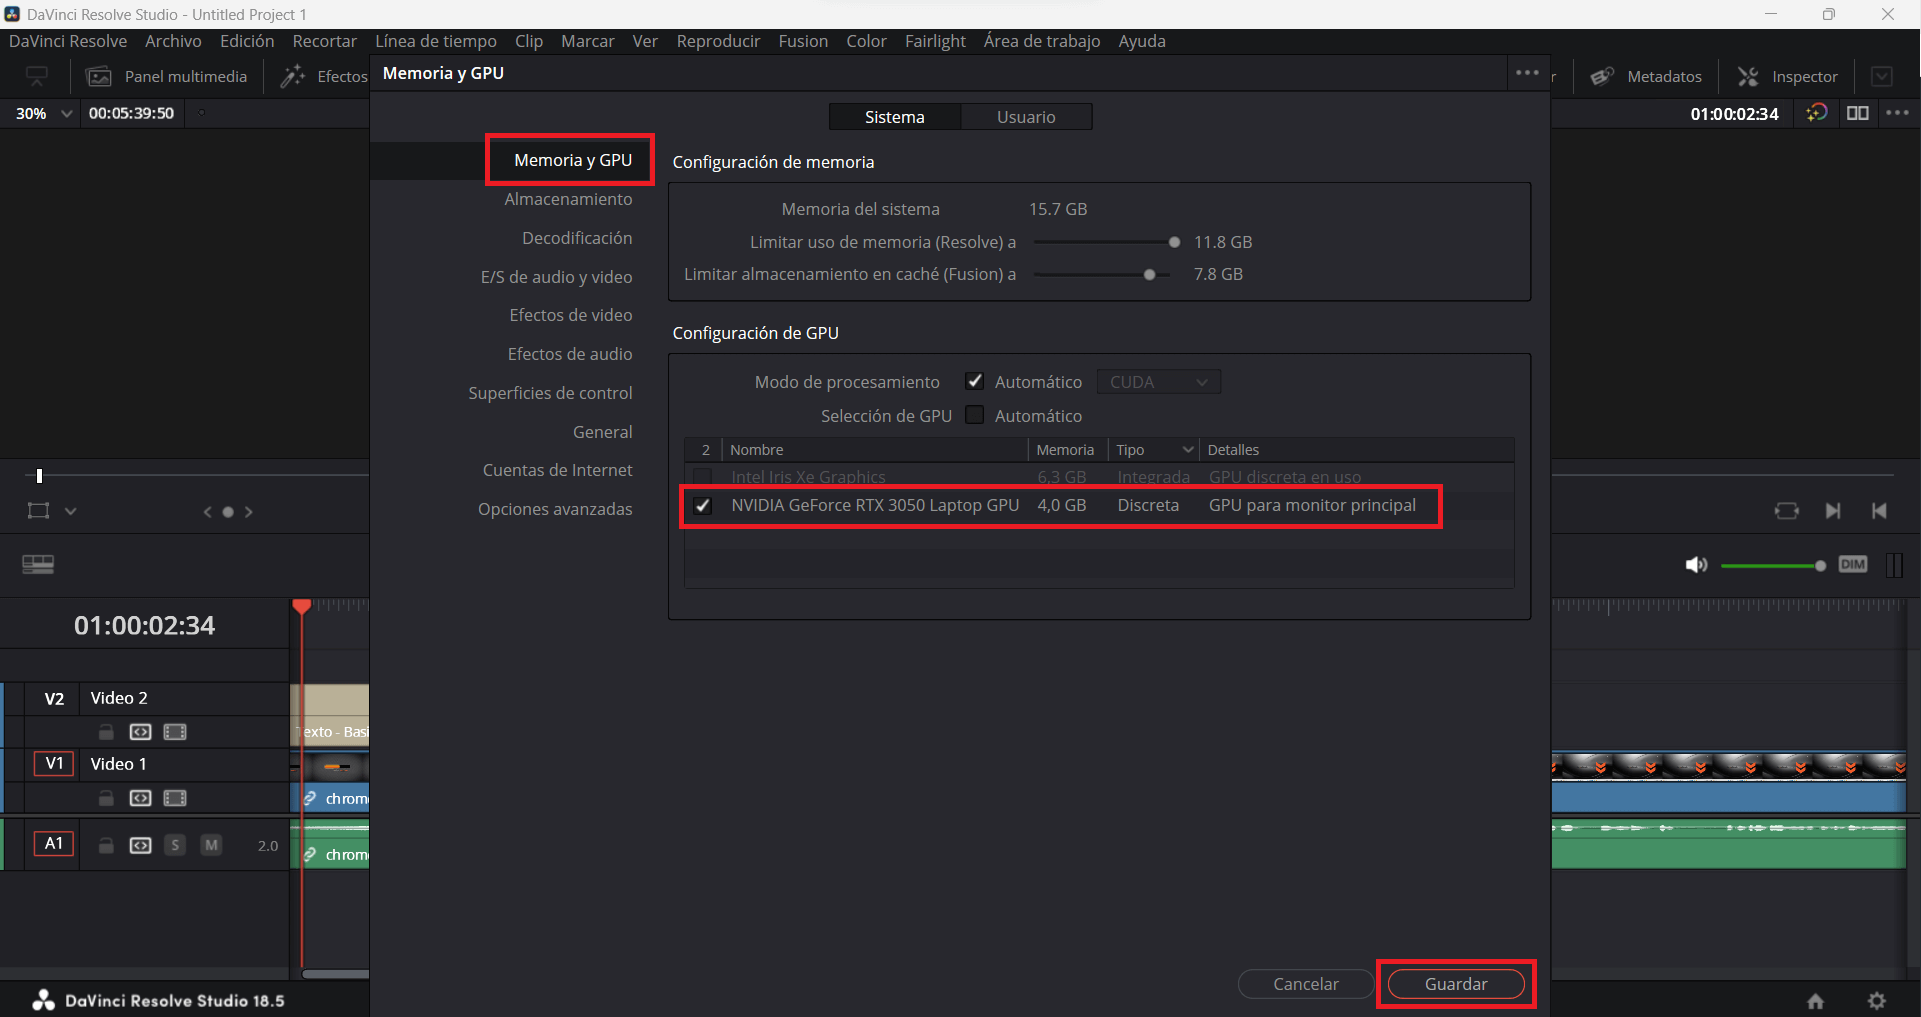
Task: Click the Fusion cache limit slider handle
Action: point(1150,274)
